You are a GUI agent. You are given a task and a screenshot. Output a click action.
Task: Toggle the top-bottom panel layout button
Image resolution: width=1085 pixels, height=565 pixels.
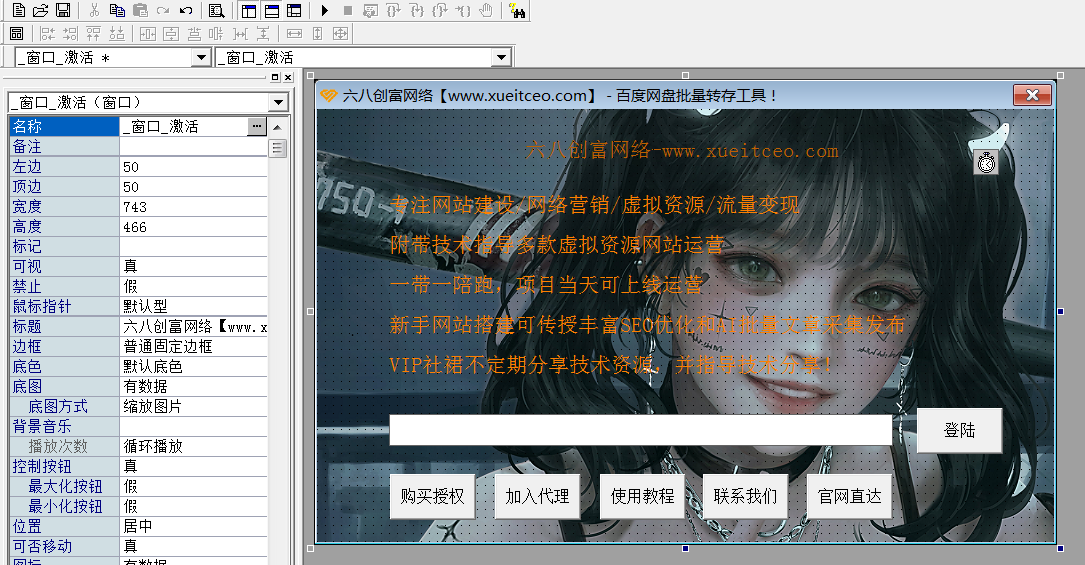click(x=272, y=10)
